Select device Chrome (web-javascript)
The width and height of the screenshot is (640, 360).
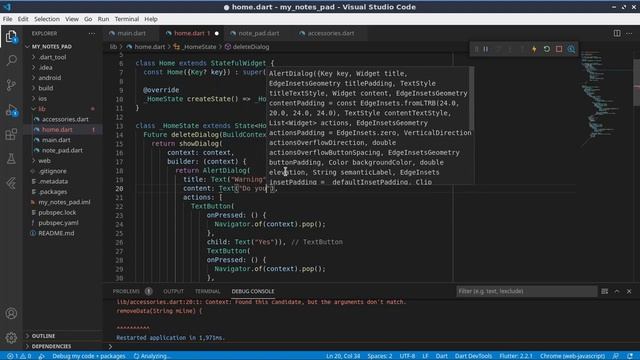pos(572,356)
